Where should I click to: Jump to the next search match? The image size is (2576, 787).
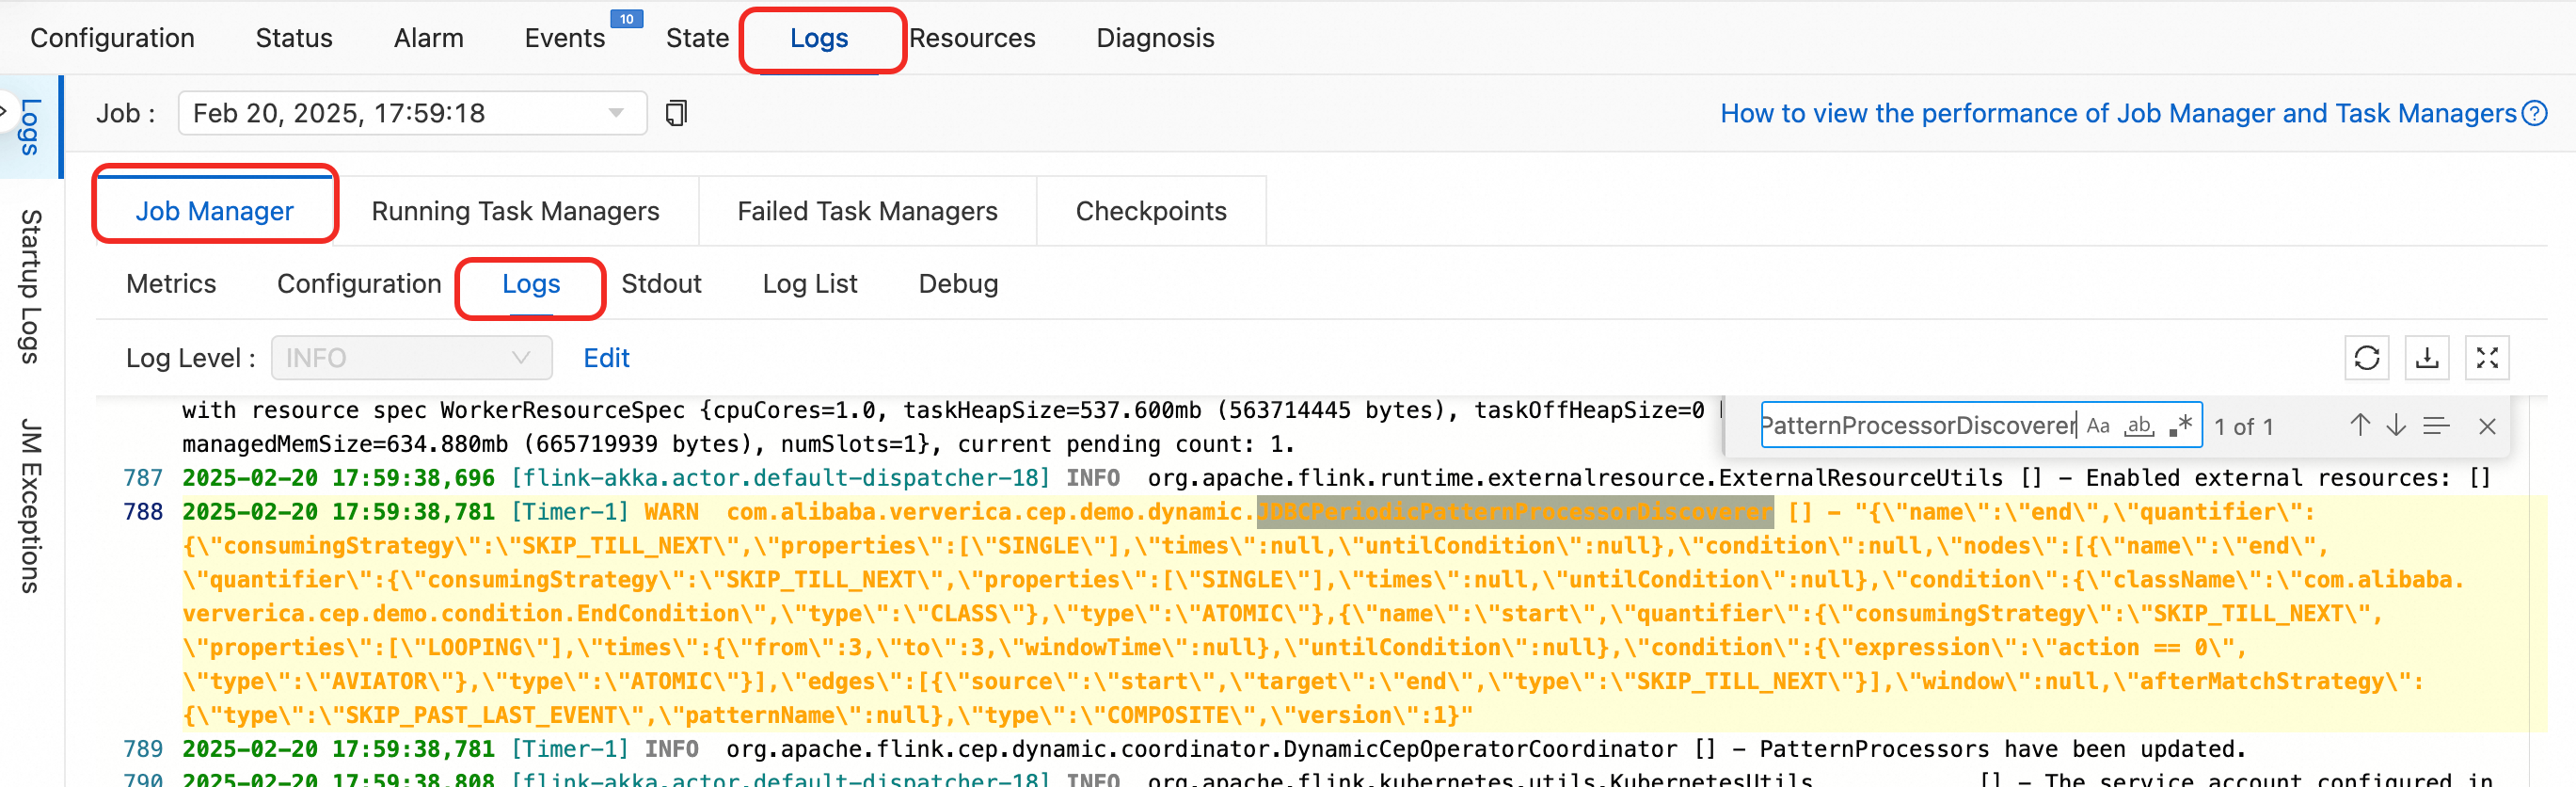tap(2396, 426)
